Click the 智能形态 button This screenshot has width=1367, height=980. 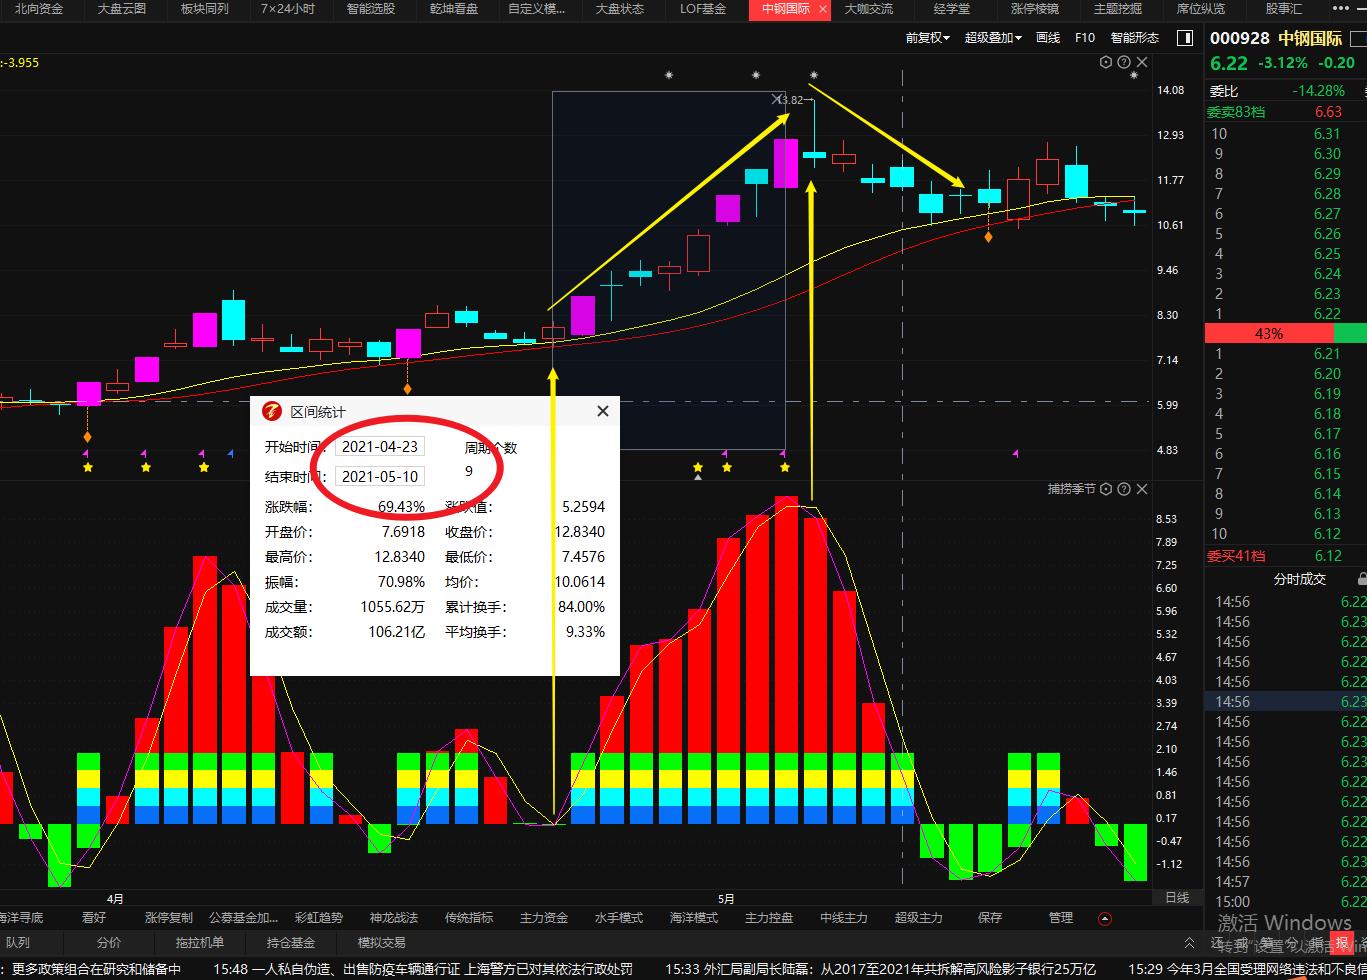pos(1134,38)
